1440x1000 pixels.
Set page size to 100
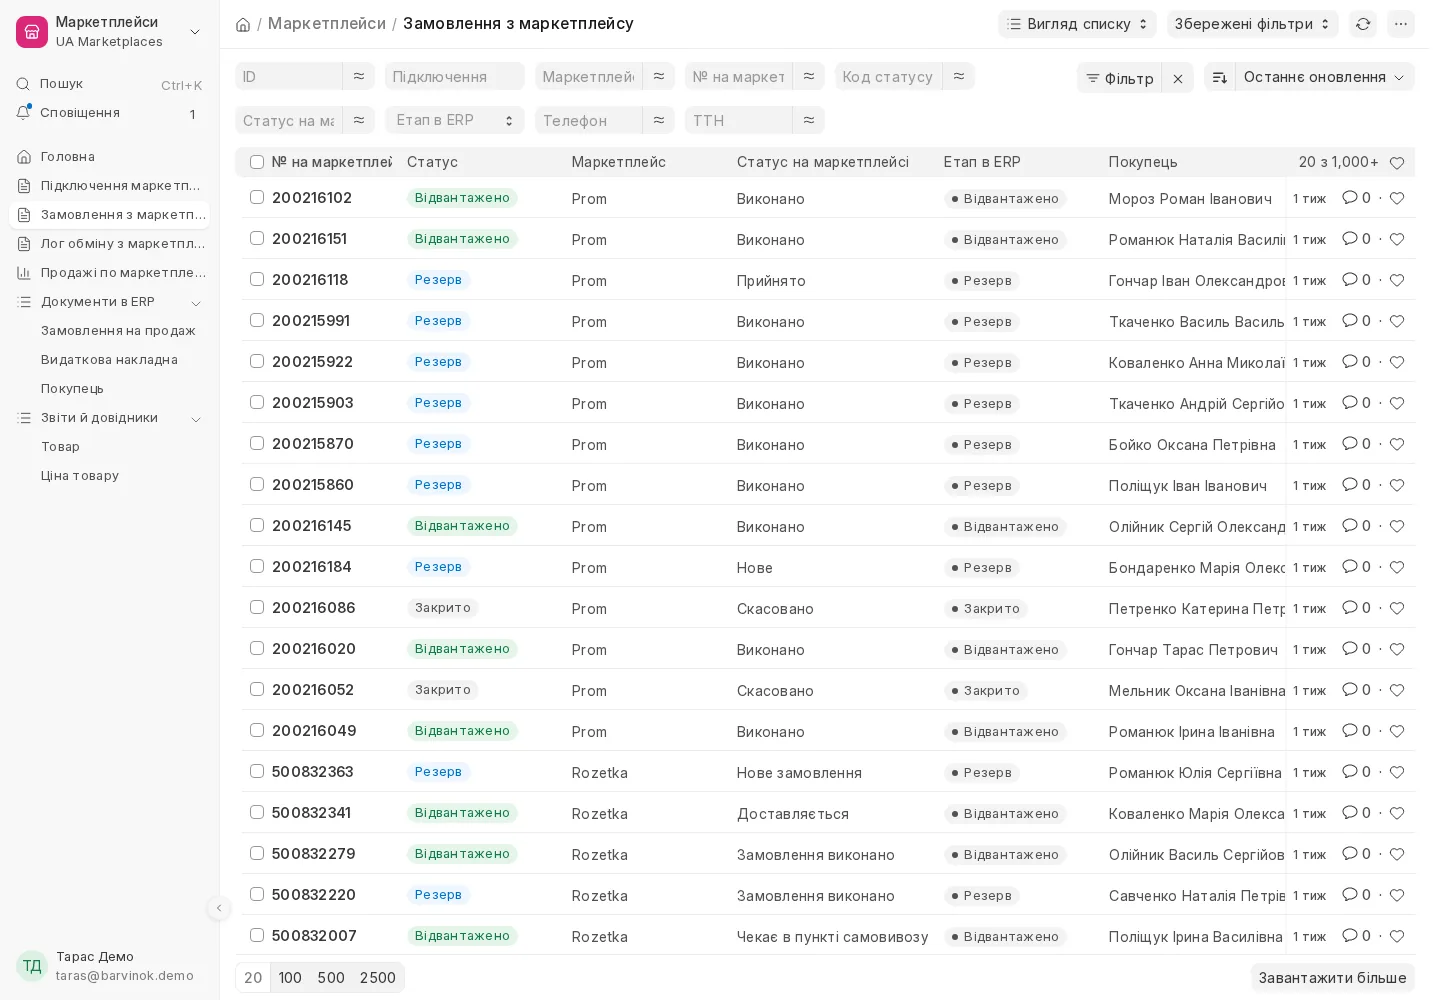pos(290,977)
